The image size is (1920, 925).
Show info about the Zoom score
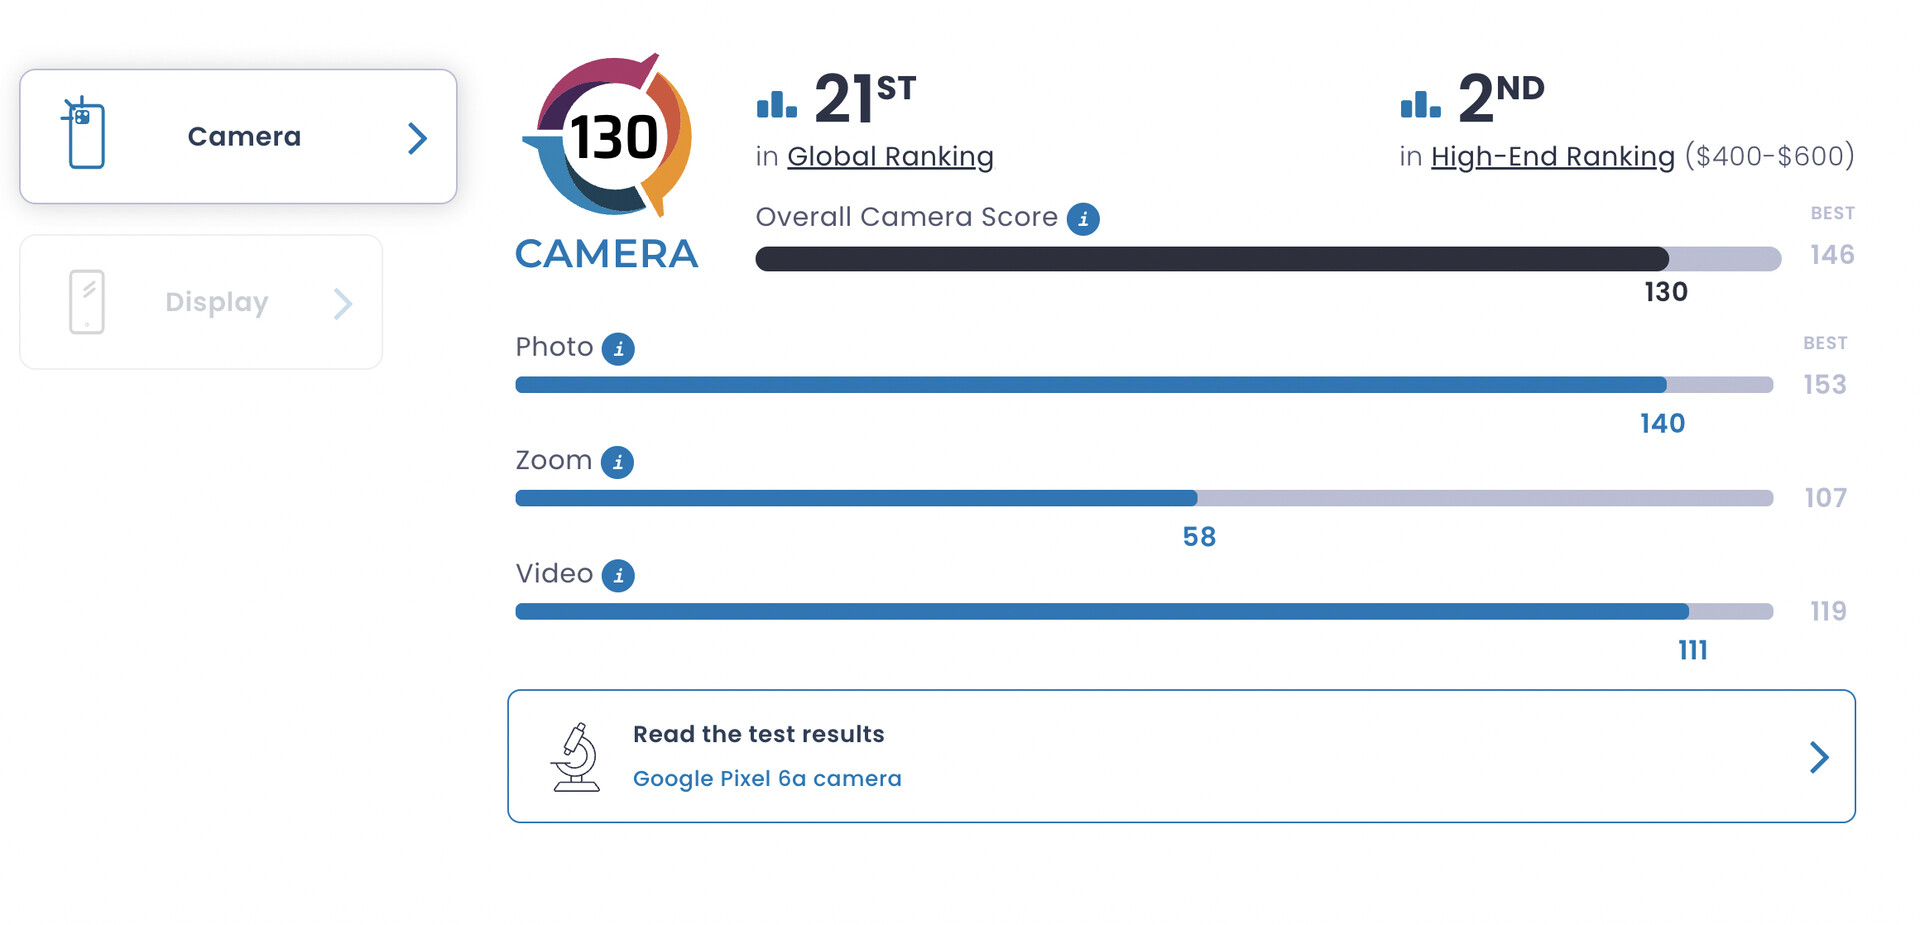(617, 462)
